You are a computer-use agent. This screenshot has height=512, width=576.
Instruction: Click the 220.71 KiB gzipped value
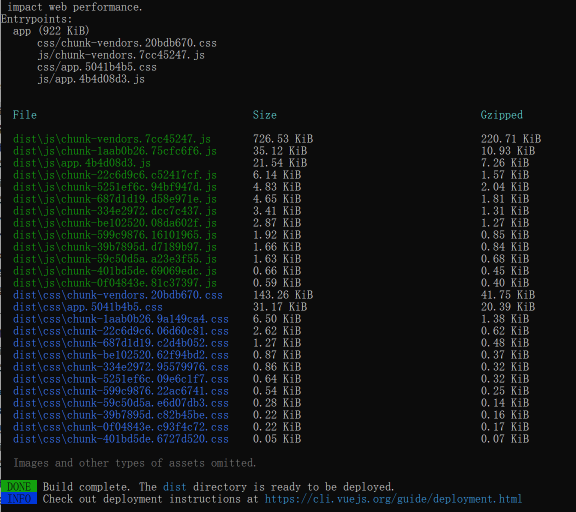511,139
